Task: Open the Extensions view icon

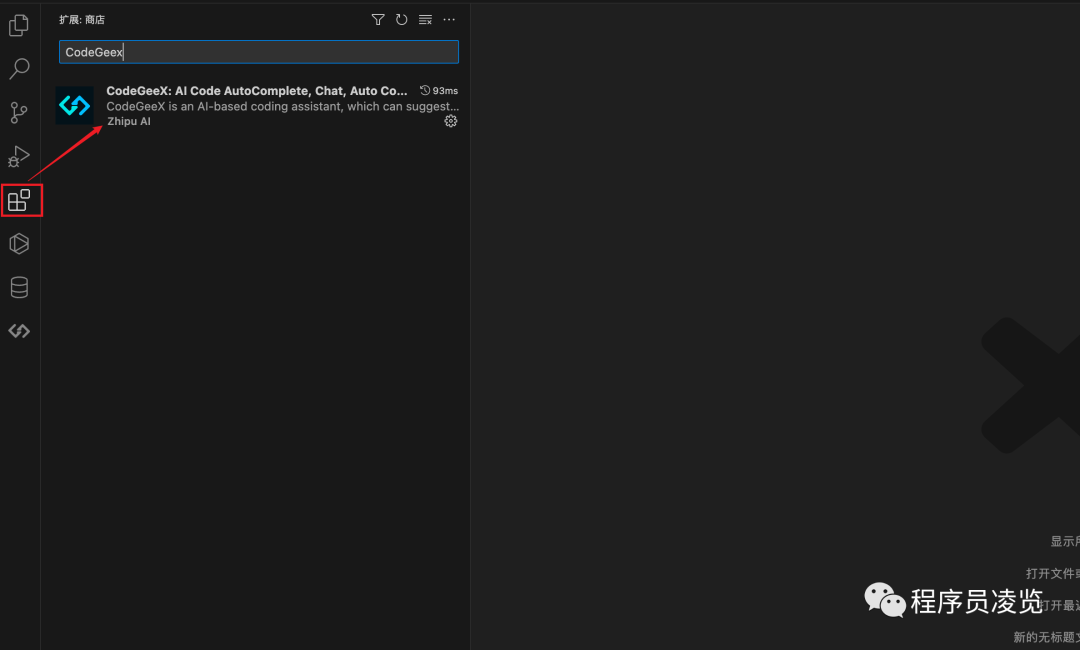Action: (19, 200)
